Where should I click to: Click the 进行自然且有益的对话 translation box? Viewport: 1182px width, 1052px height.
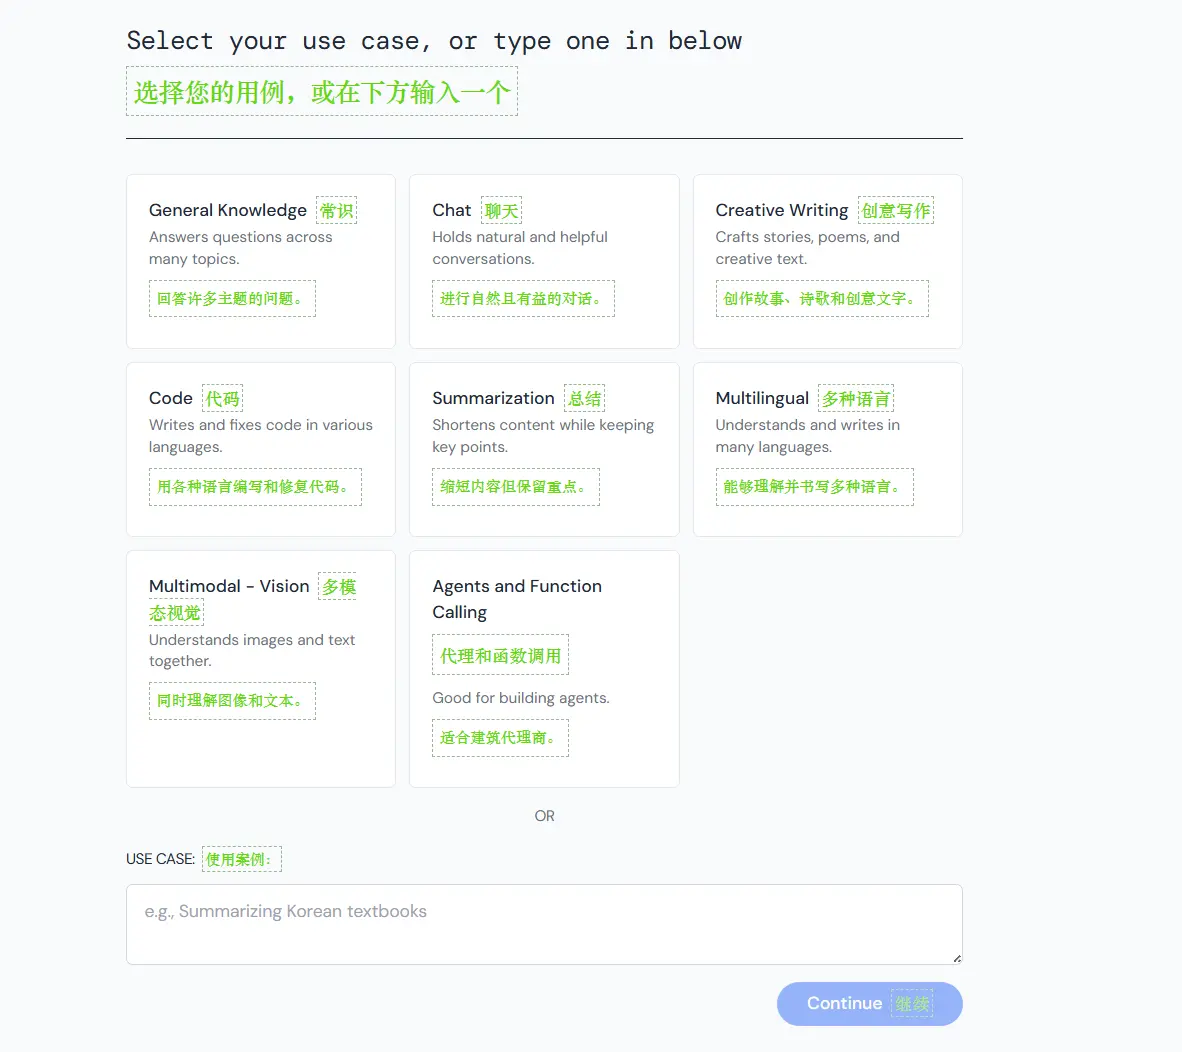point(523,299)
